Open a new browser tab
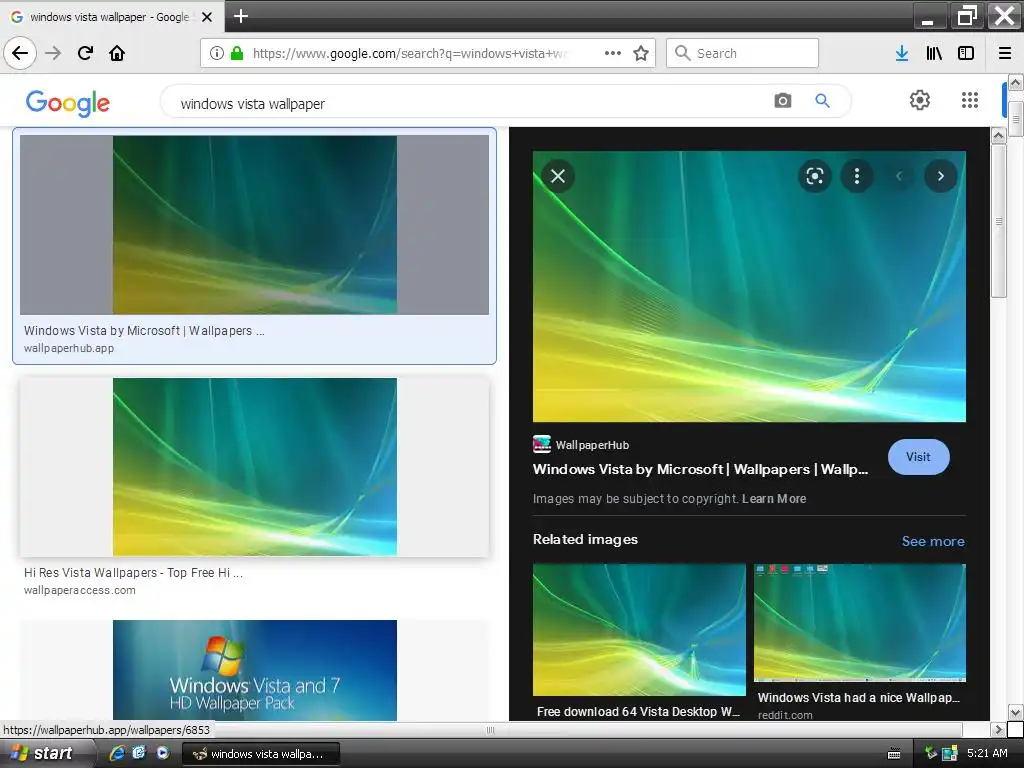The image size is (1024, 768). pyautogui.click(x=241, y=16)
